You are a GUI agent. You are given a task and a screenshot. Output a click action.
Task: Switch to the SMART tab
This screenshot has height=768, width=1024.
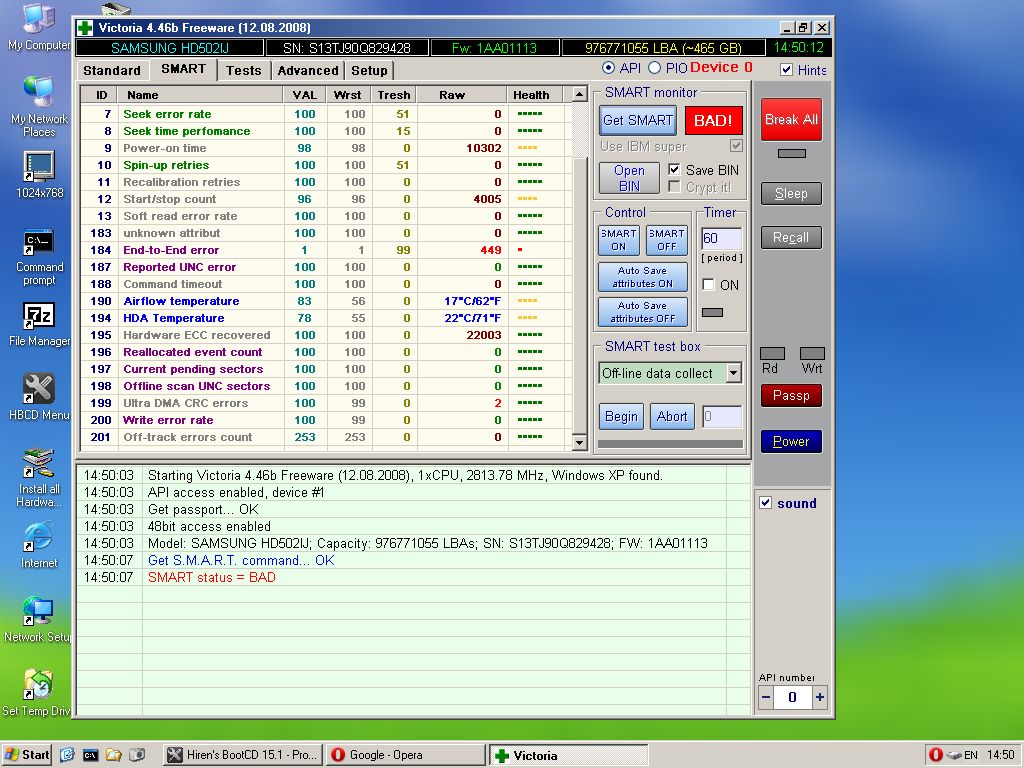pyautogui.click(x=184, y=69)
